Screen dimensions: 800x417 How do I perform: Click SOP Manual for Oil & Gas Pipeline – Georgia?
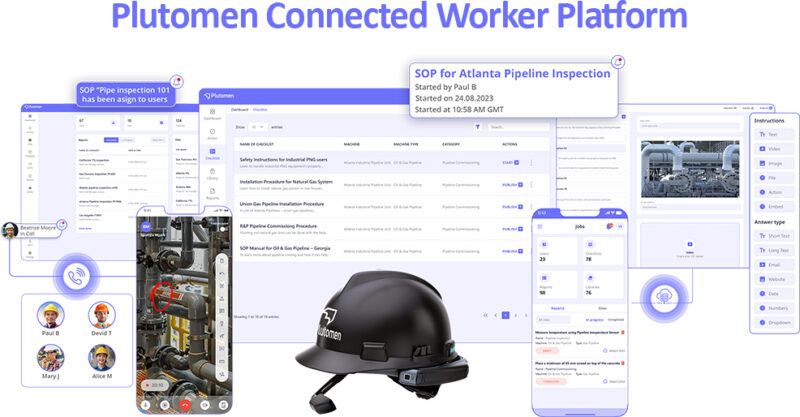point(285,249)
